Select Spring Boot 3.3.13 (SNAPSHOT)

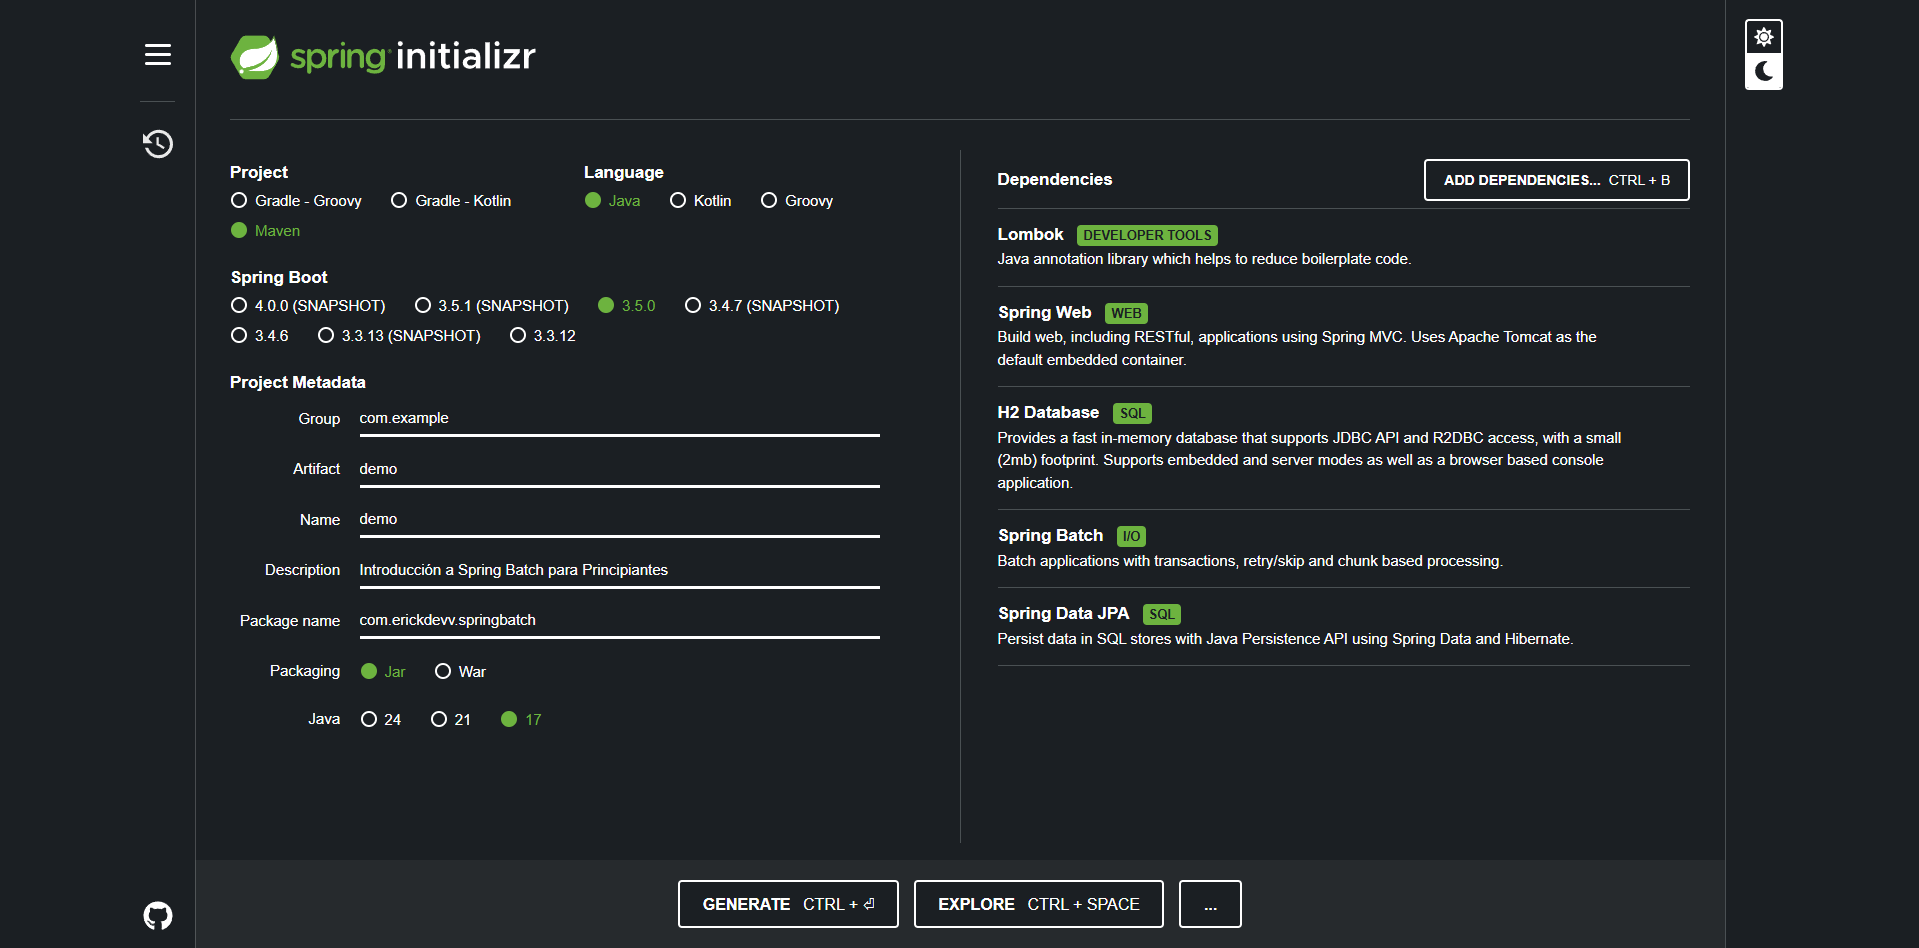pyautogui.click(x=399, y=336)
